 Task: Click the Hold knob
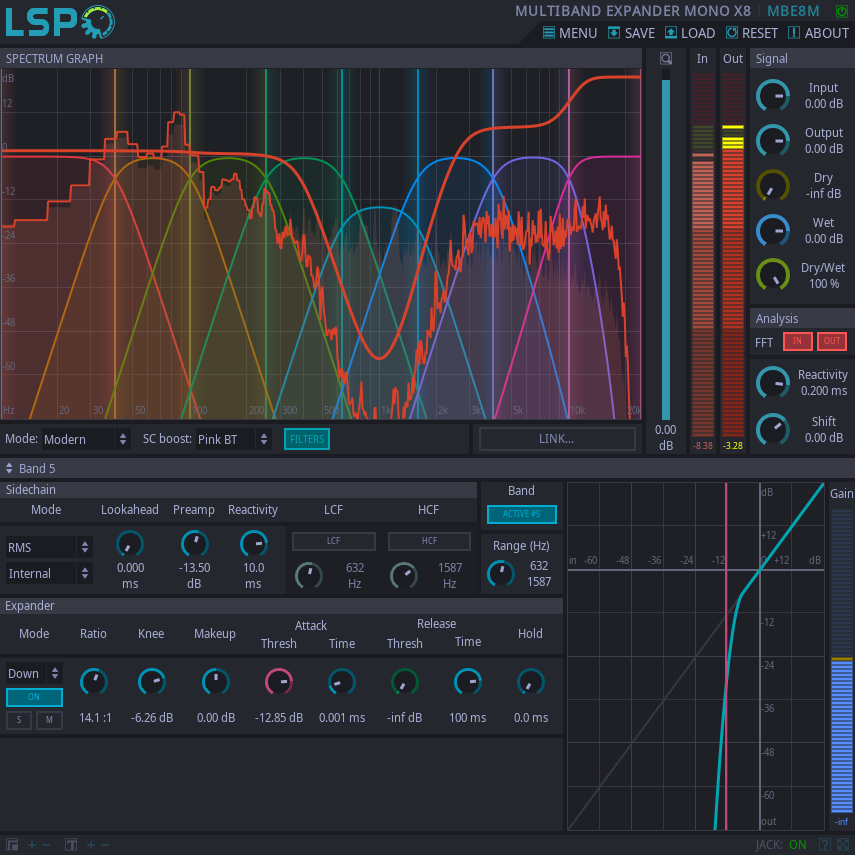(531, 682)
